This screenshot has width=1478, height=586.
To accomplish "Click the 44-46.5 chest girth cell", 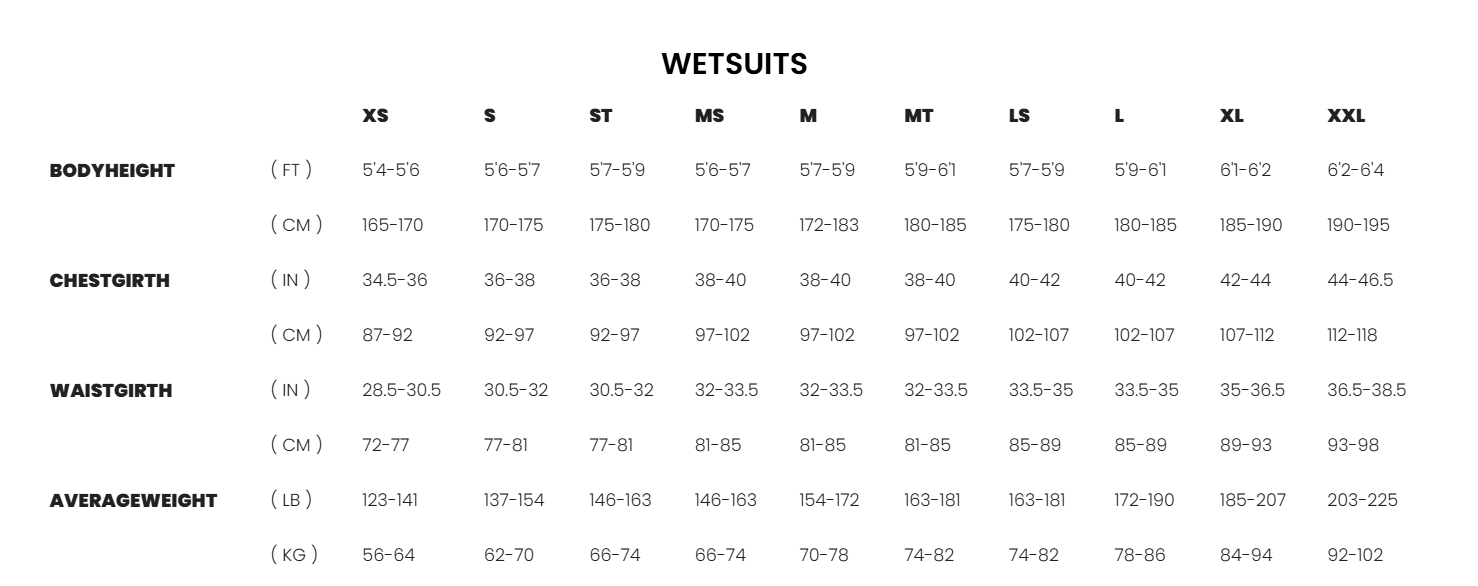I will pyautogui.click(x=1360, y=281).
